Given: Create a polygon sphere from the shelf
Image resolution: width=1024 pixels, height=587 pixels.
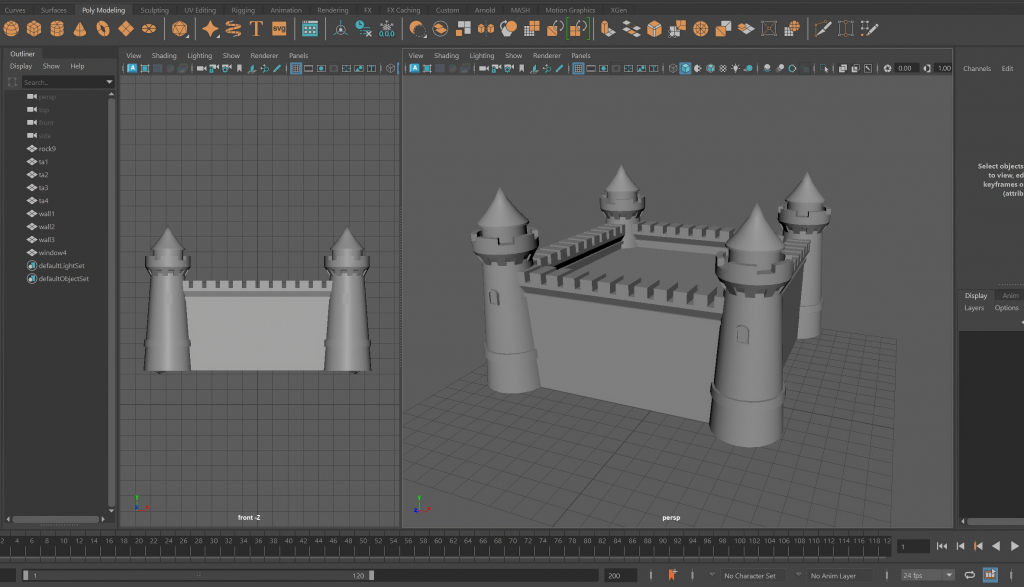Looking at the screenshot, I should click(13, 29).
